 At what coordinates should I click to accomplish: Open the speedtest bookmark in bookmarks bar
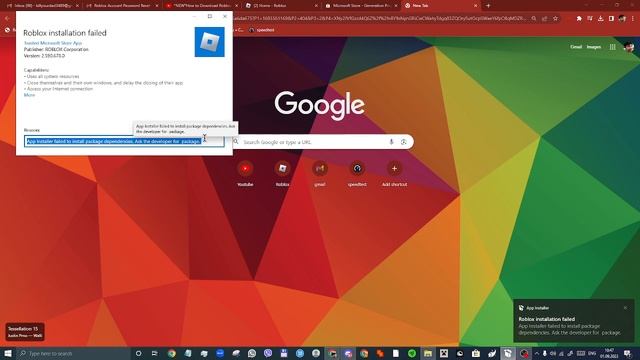pos(262,30)
